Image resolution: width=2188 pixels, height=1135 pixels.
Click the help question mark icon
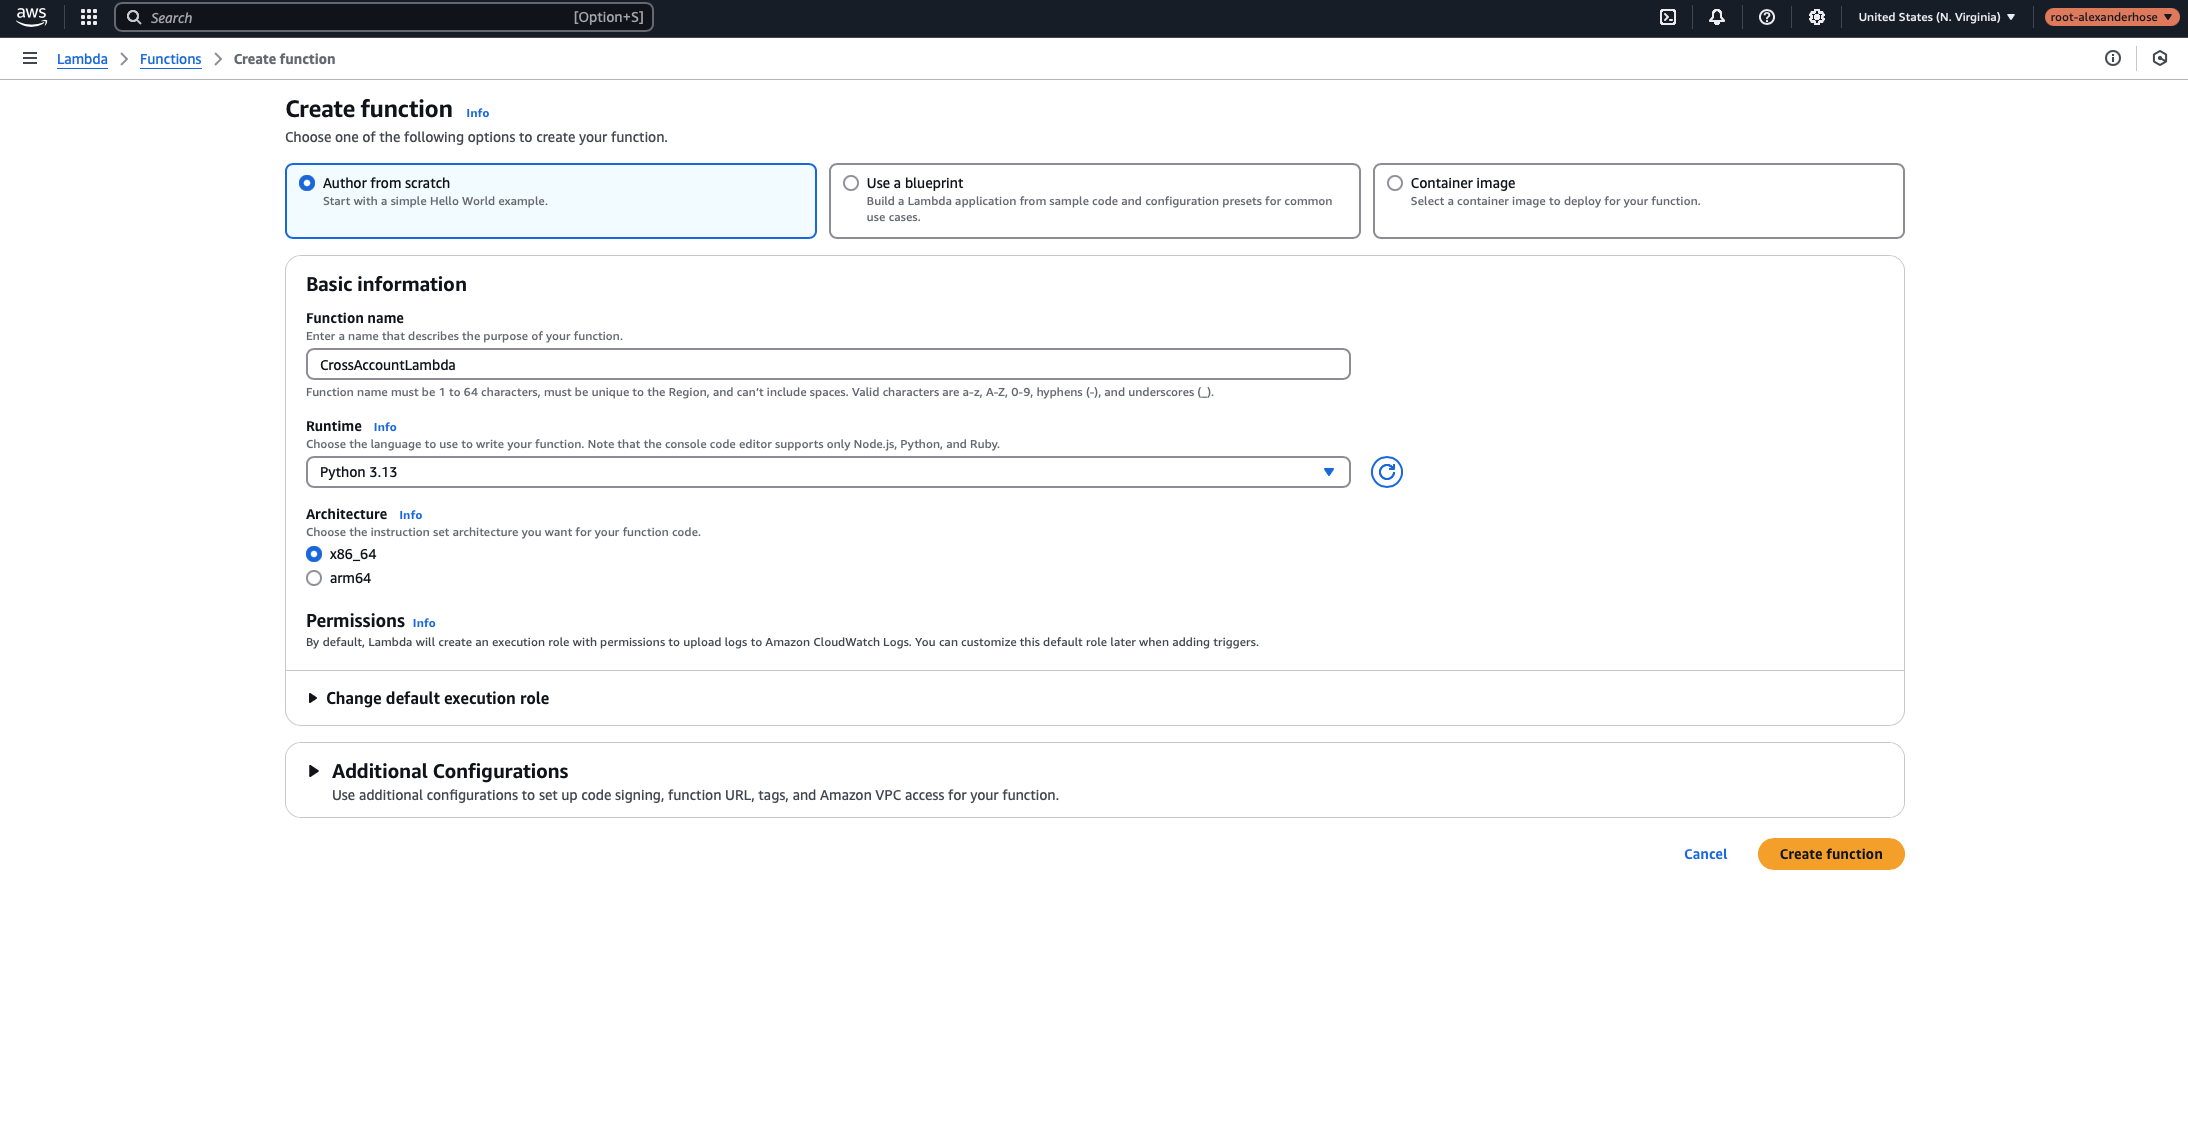click(1765, 17)
